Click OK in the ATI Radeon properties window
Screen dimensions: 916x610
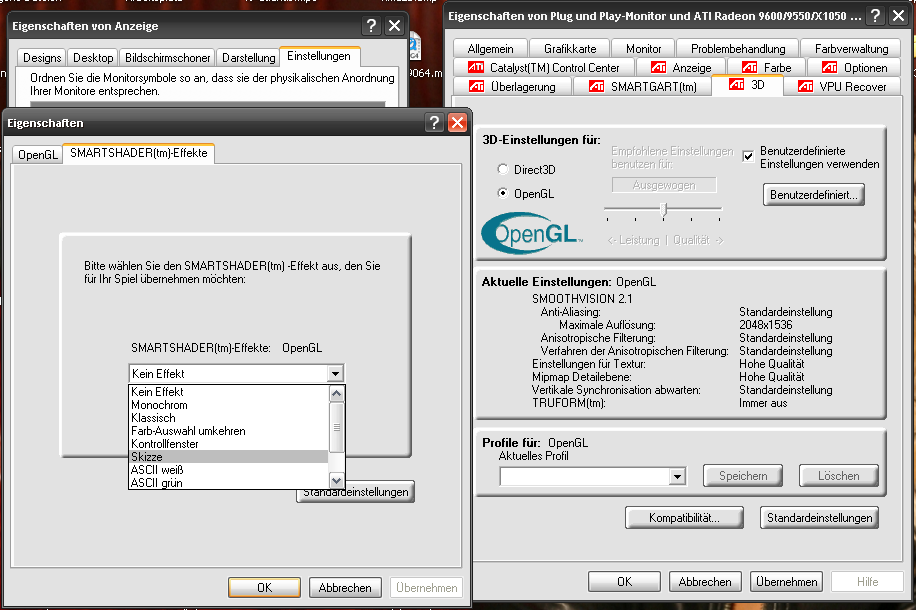[624, 582]
